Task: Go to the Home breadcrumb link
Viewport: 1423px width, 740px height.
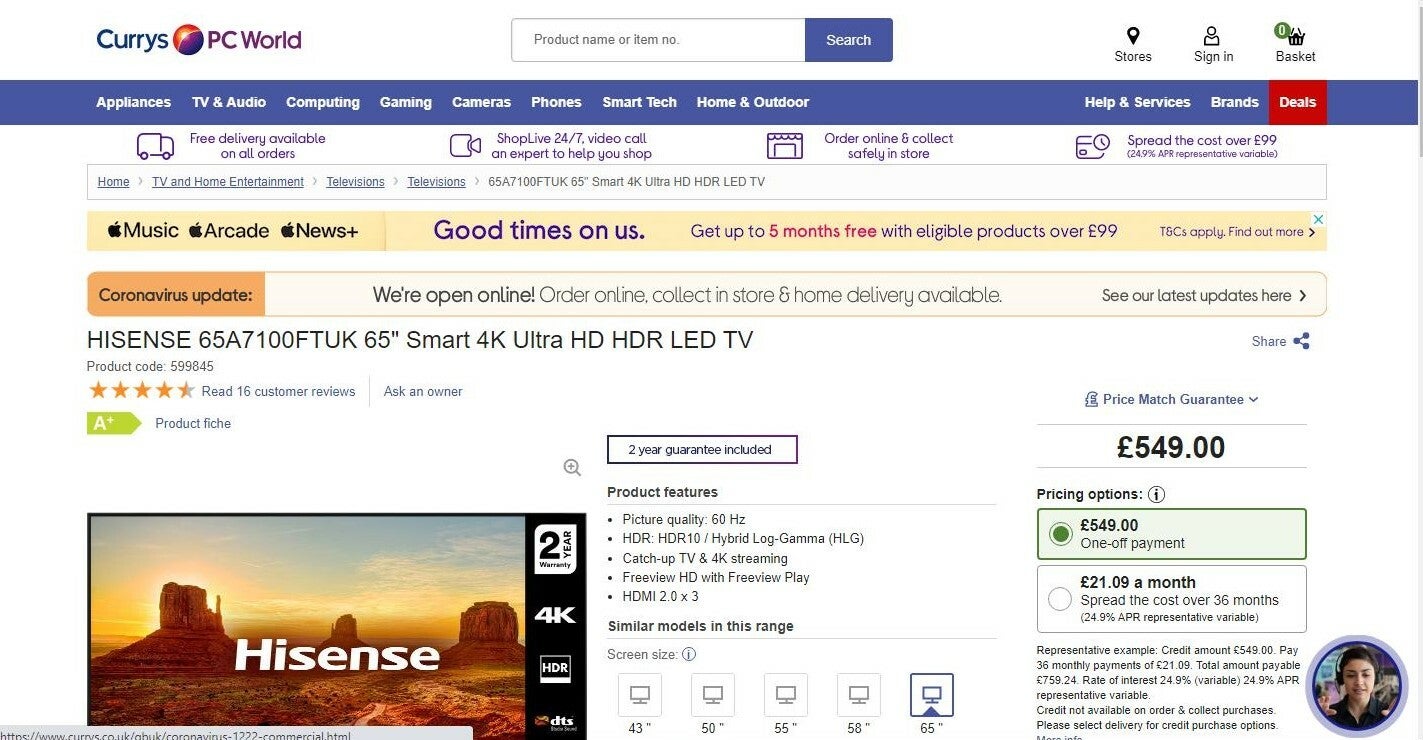Action: 113,182
